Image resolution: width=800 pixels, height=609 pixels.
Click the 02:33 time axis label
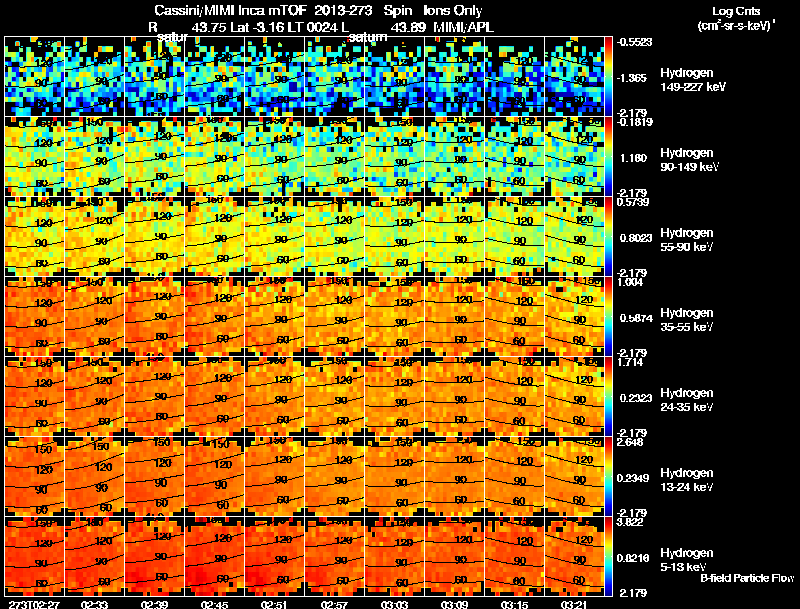(x=94, y=604)
